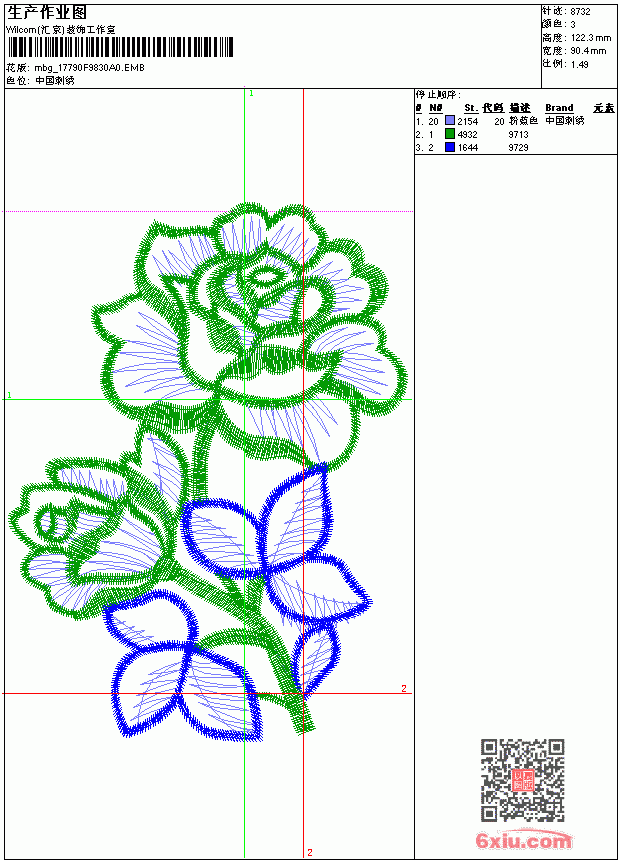620x860 pixels.
Task: Select the file name mbg_17790F9830A0.EMB
Action: click(x=89, y=68)
